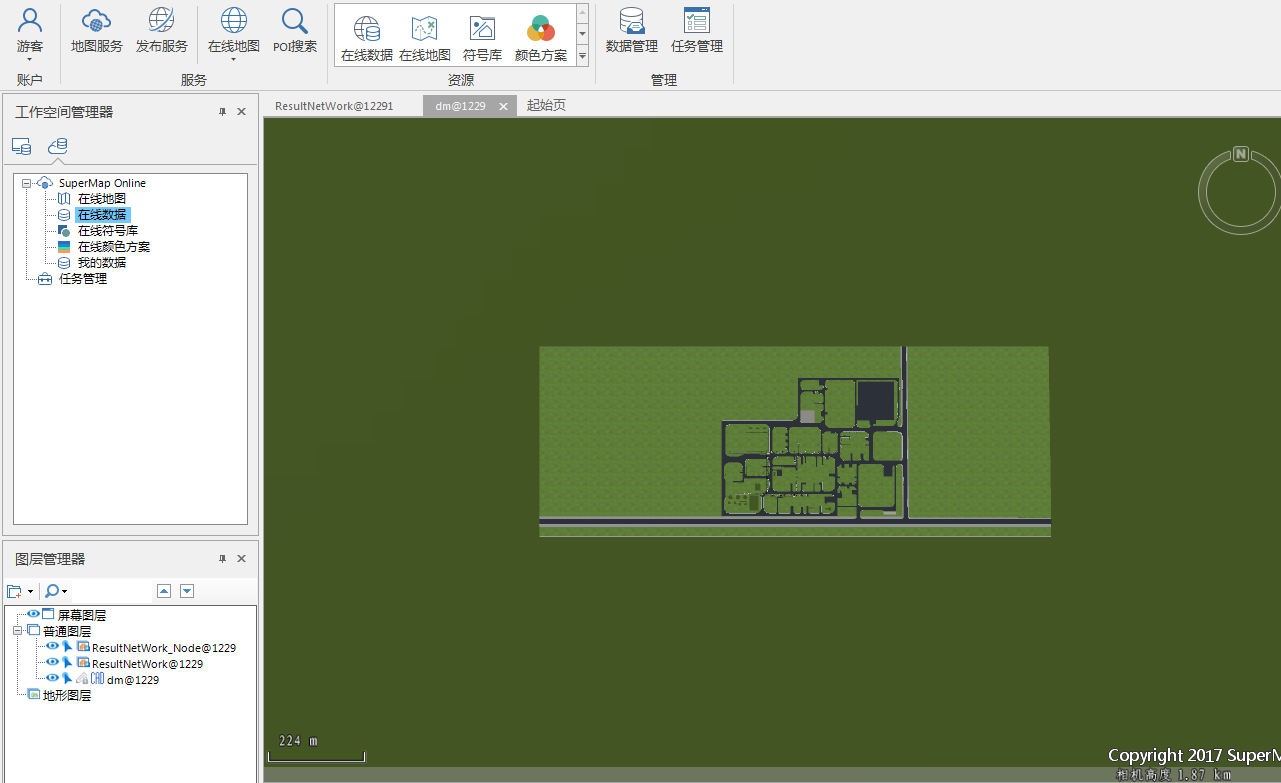Click the 相机高度 camera height status text
The width and height of the screenshot is (1281, 783).
[x=1173, y=774]
